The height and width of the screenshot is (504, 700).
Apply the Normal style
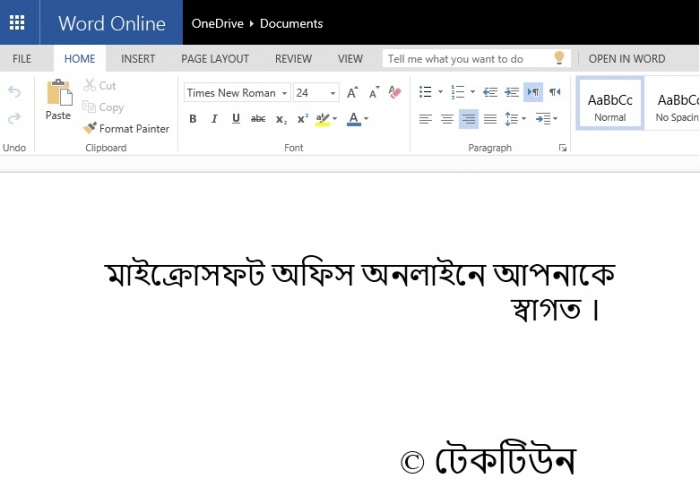610,104
